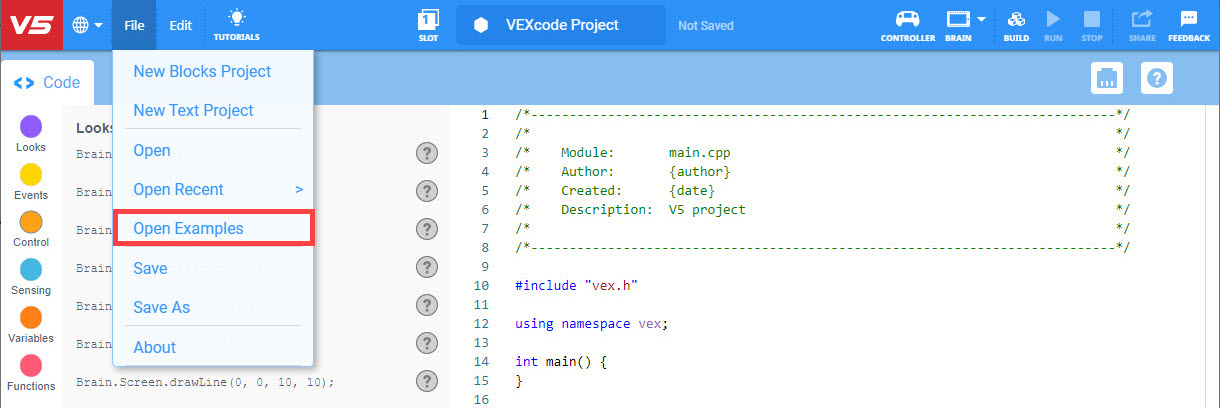Click the Slot 1 selector icon

pos(428,24)
